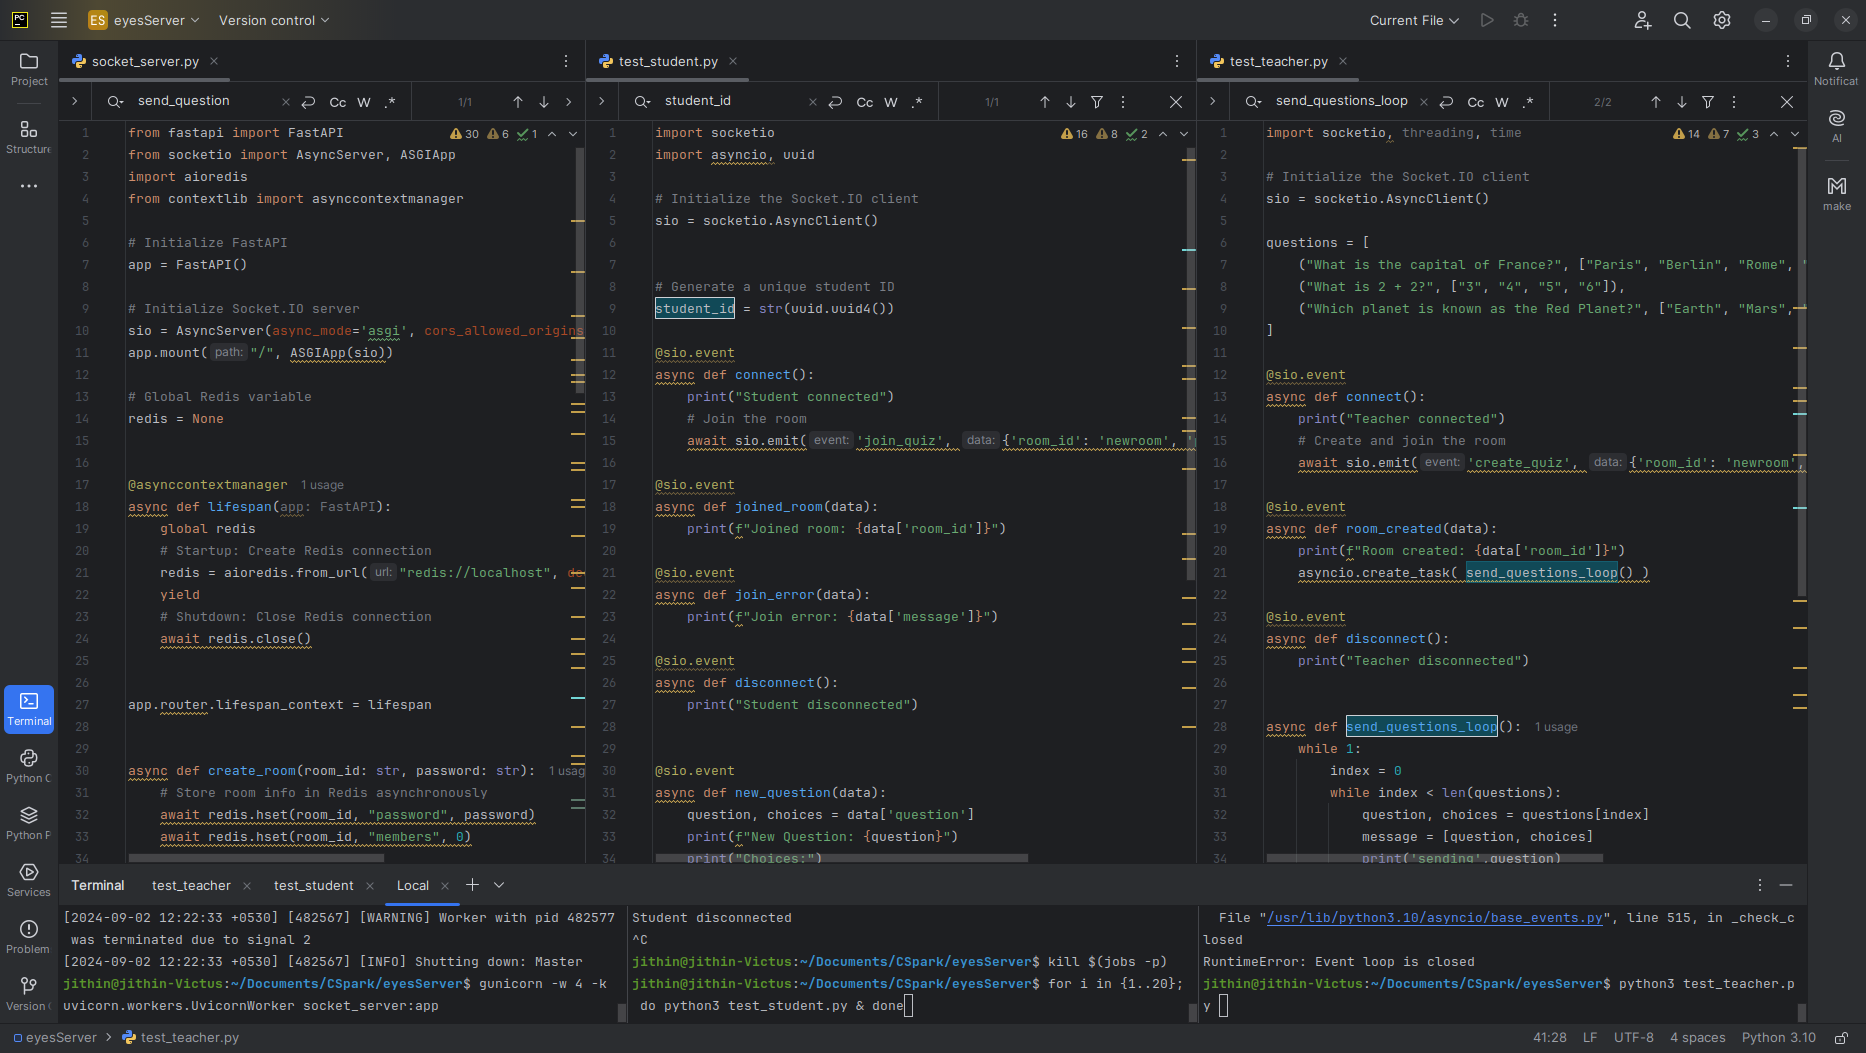
Task: Toggle Match Case in socket_server.py search
Action: pyautogui.click(x=338, y=102)
